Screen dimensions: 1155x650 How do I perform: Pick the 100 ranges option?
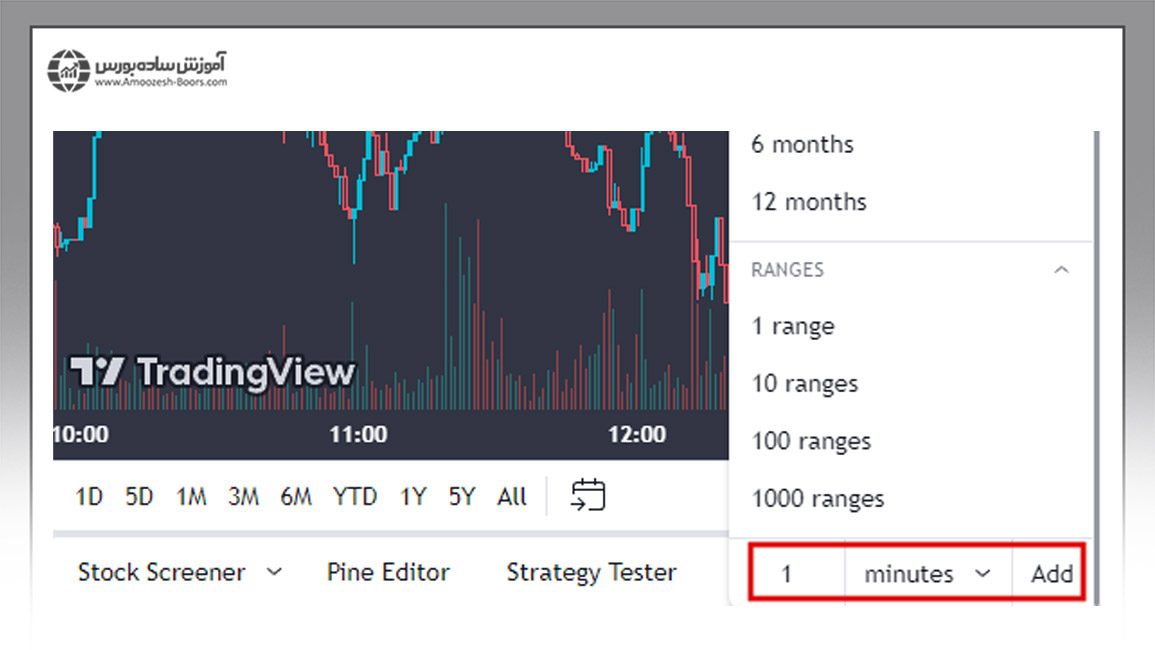[811, 441]
